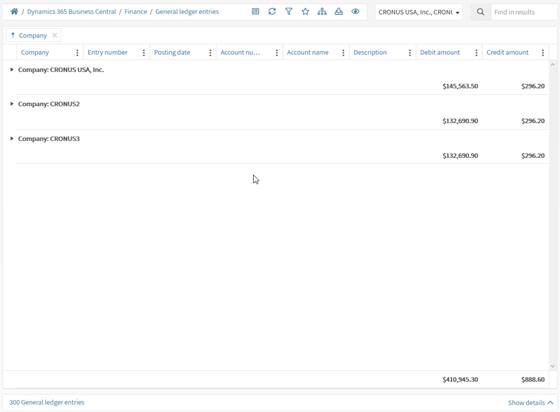Sort by Description column header
Viewport: 560px width, 412px height.
pyautogui.click(x=370, y=52)
